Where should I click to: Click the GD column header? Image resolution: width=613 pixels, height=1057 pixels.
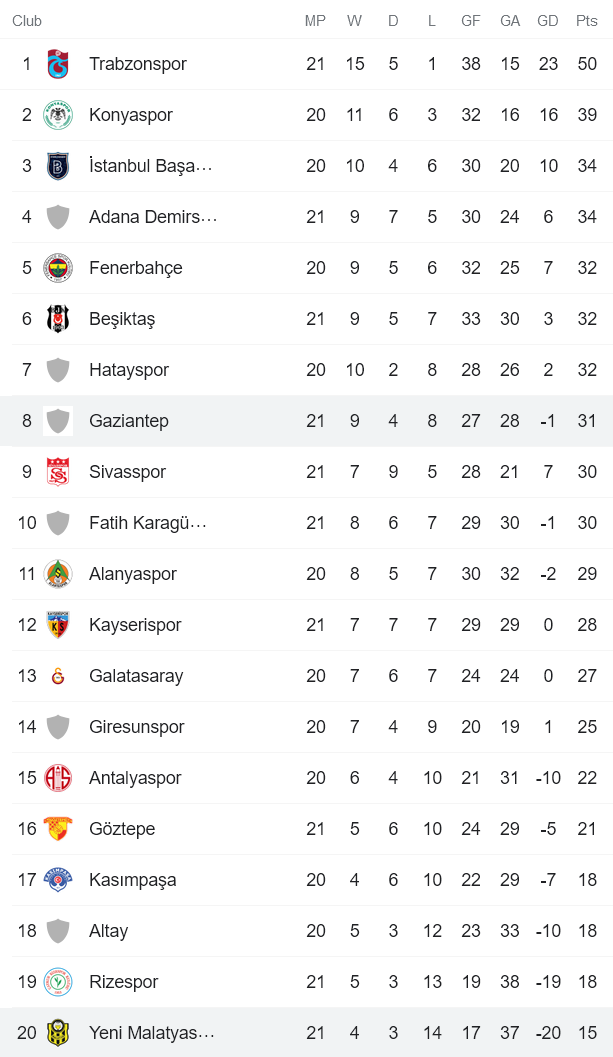[x=547, y=20]
